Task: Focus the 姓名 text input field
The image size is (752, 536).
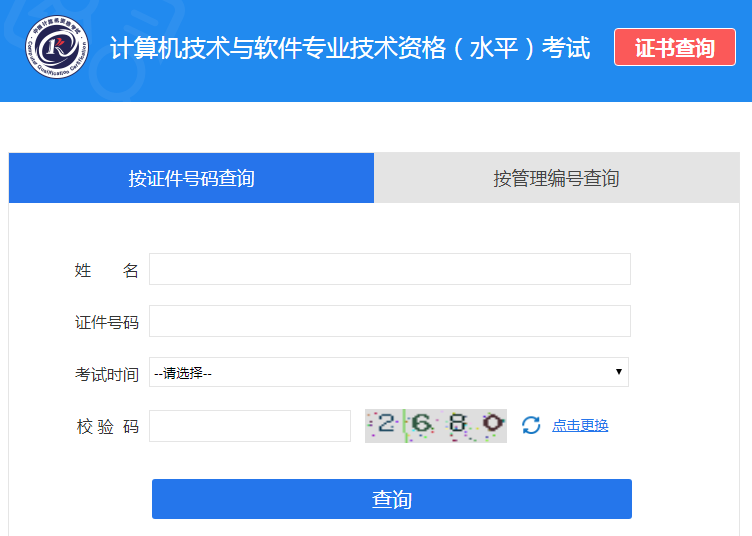Action: tap(390, 269)
